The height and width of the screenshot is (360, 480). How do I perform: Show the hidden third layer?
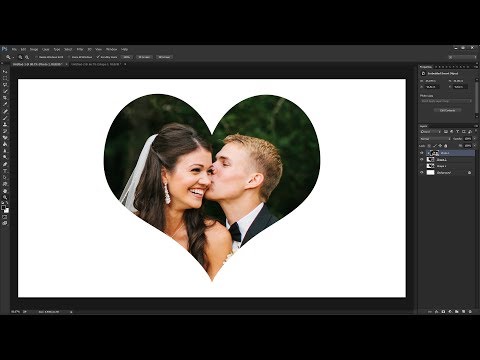(x=422, y=166)
